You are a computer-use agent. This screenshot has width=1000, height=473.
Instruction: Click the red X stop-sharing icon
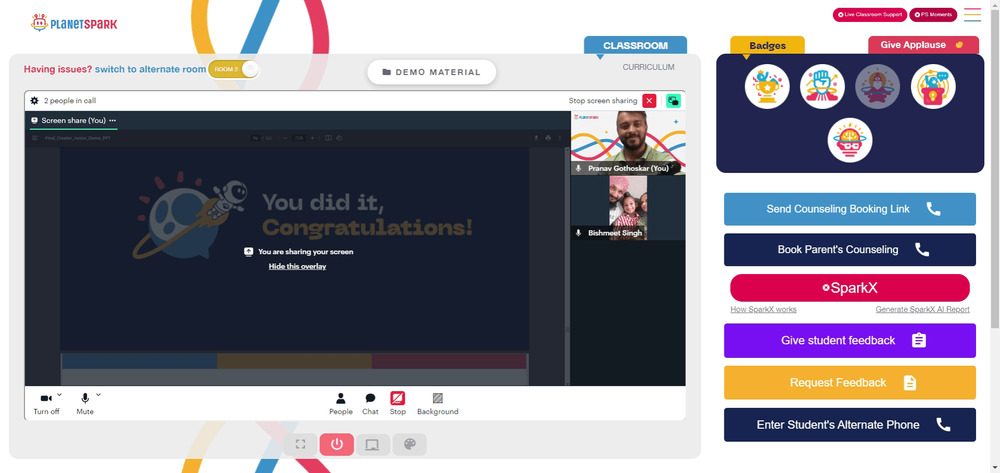(x=649, y=101)
